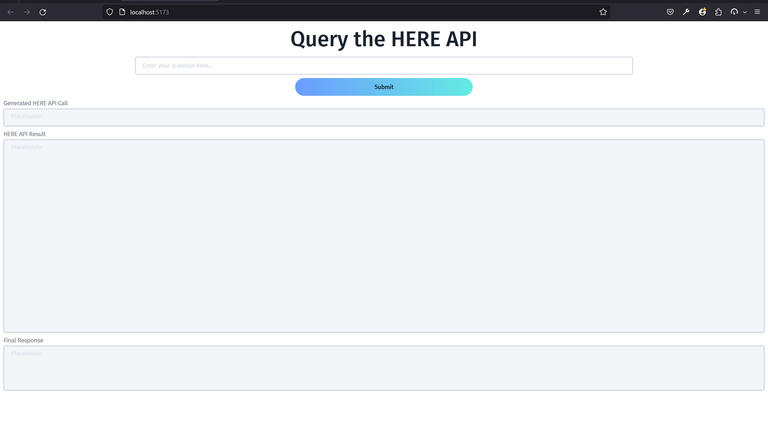Click the 'Query the HERE API' heading
Screen dimensions: 768x442
click(384, 39)
